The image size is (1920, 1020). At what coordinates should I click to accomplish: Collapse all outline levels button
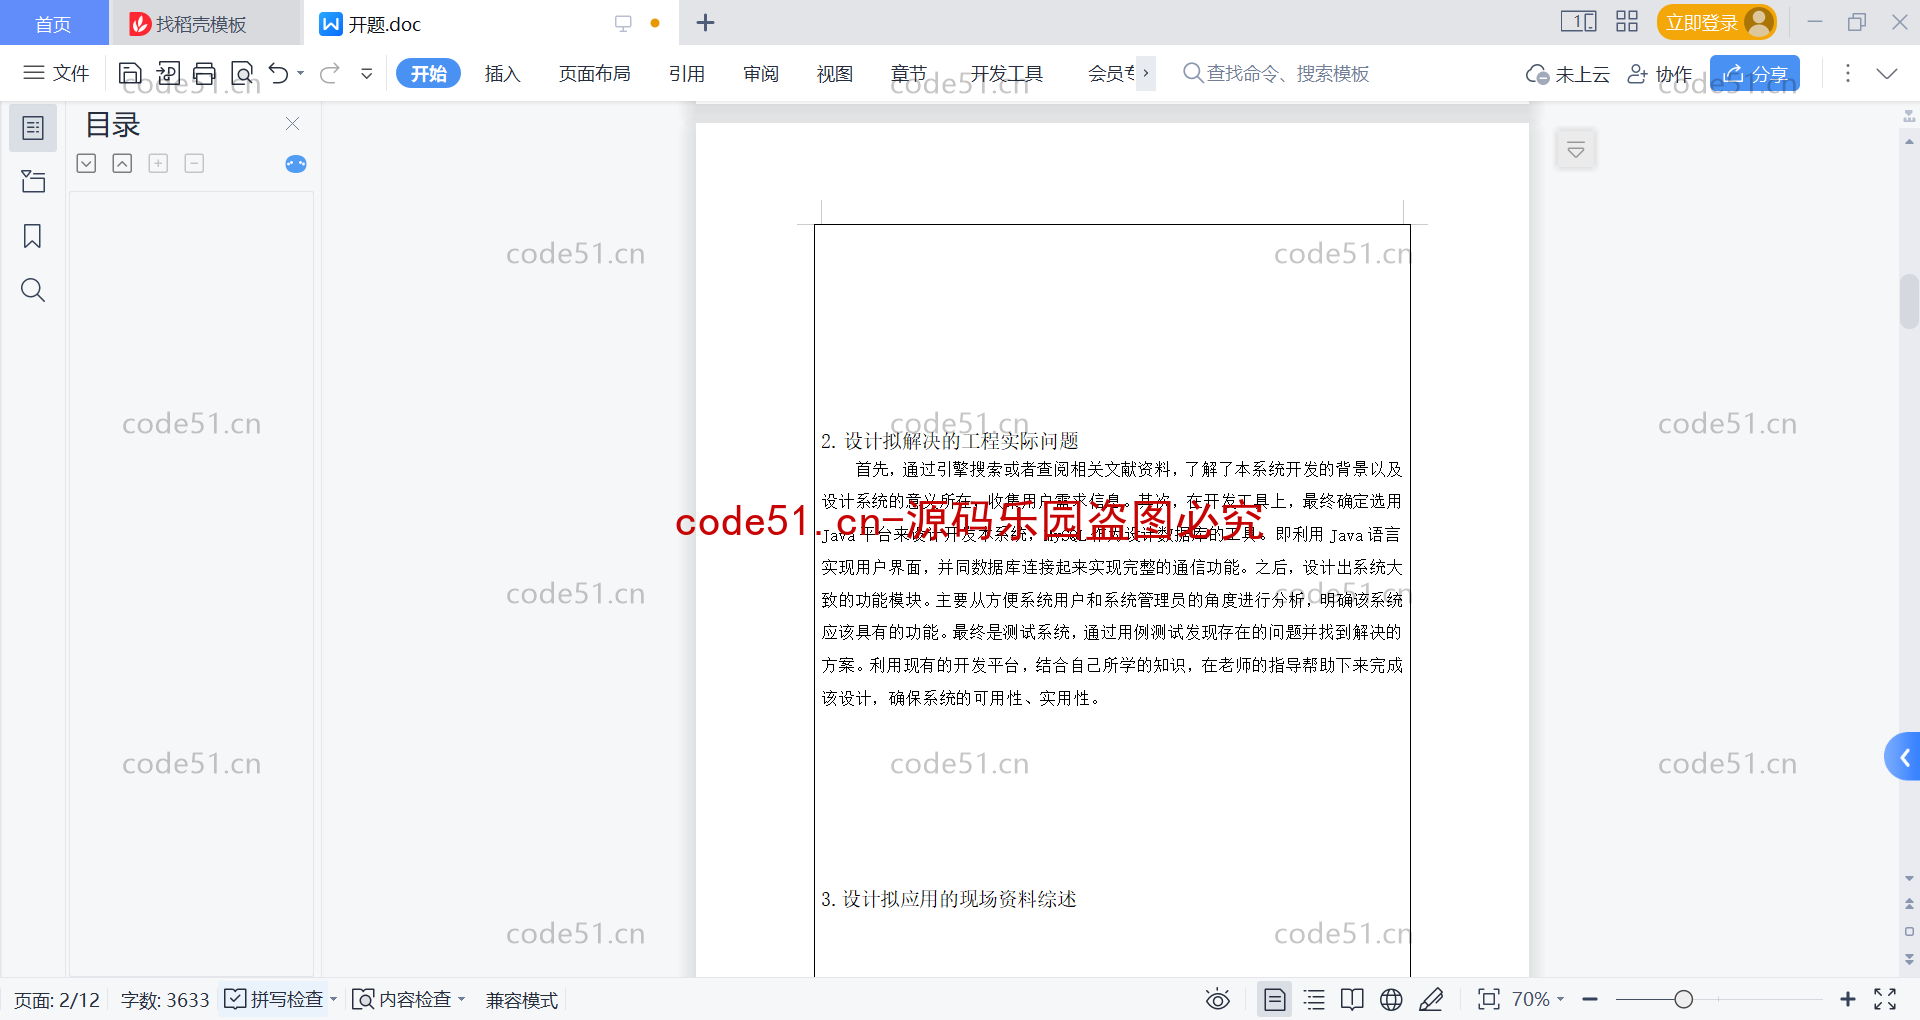point(122,163)
